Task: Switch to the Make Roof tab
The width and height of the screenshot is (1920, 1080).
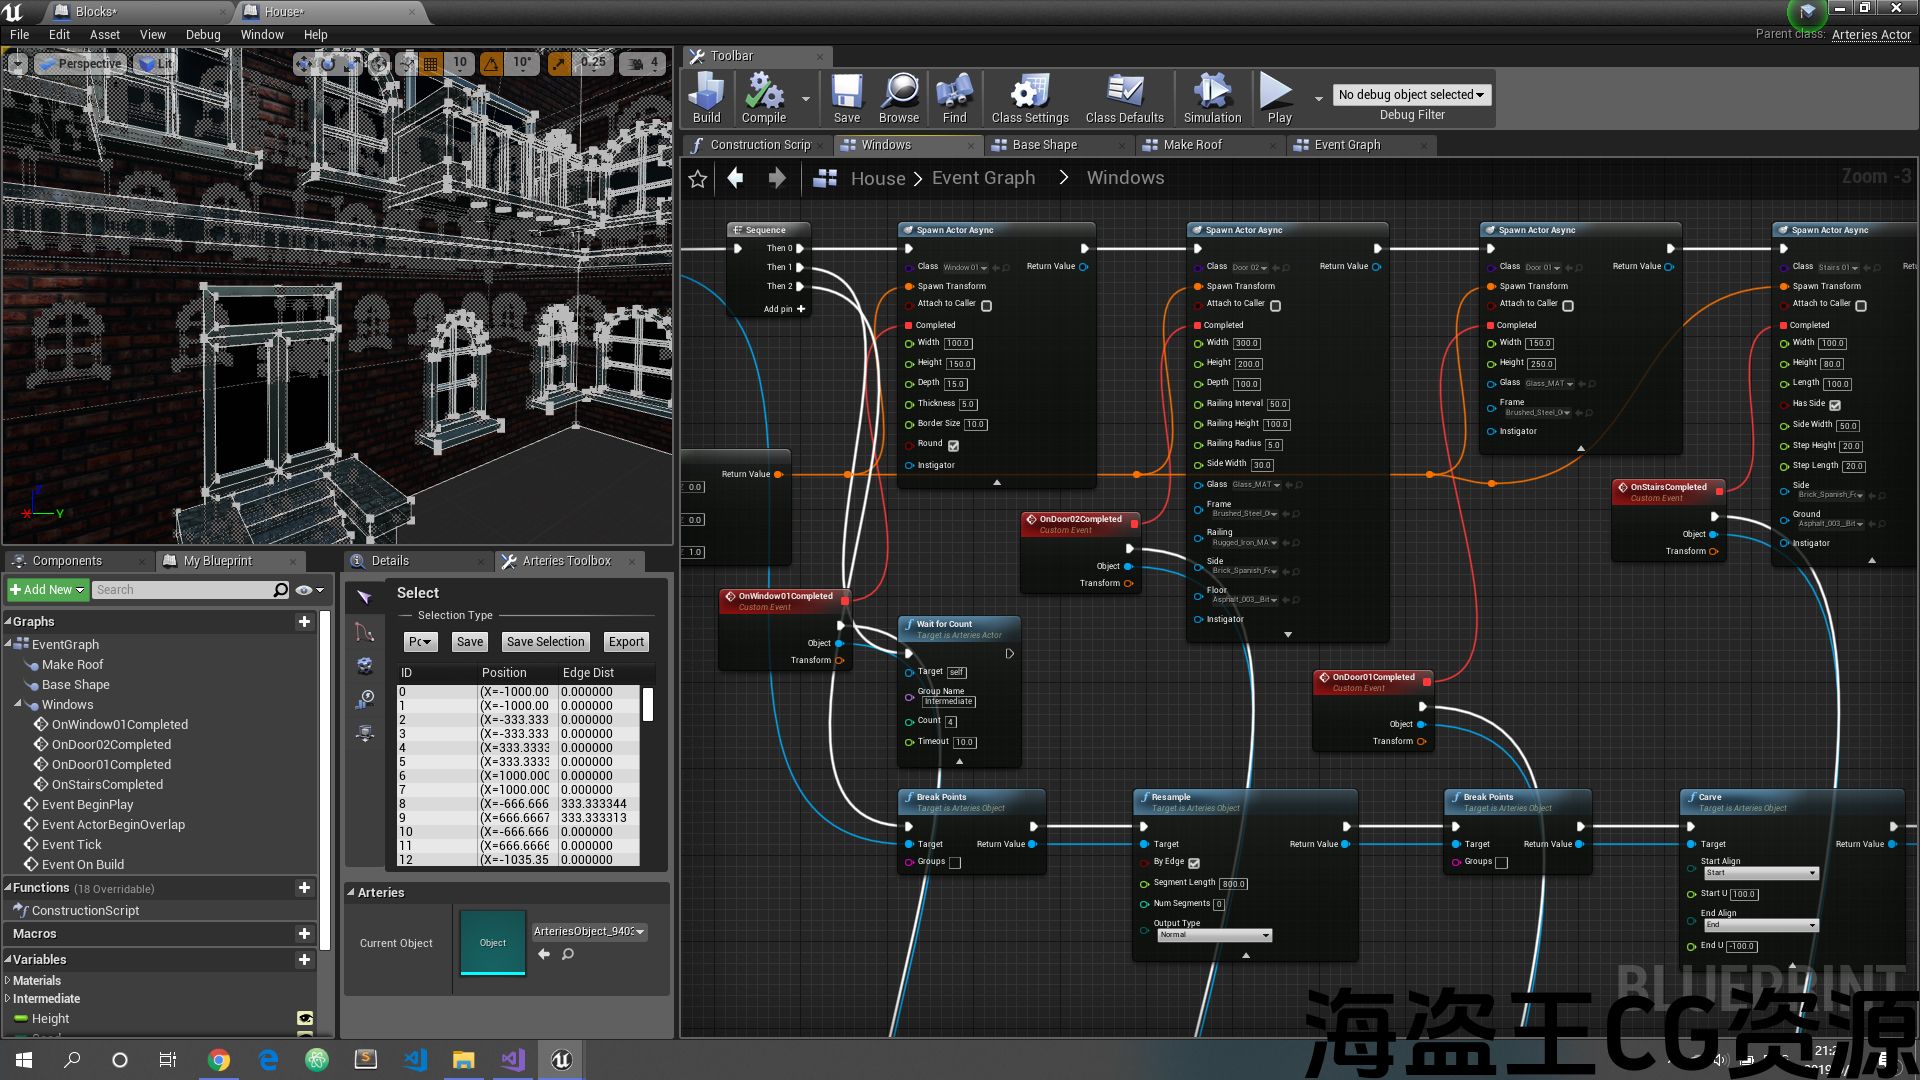Action: click(1192, 145)
